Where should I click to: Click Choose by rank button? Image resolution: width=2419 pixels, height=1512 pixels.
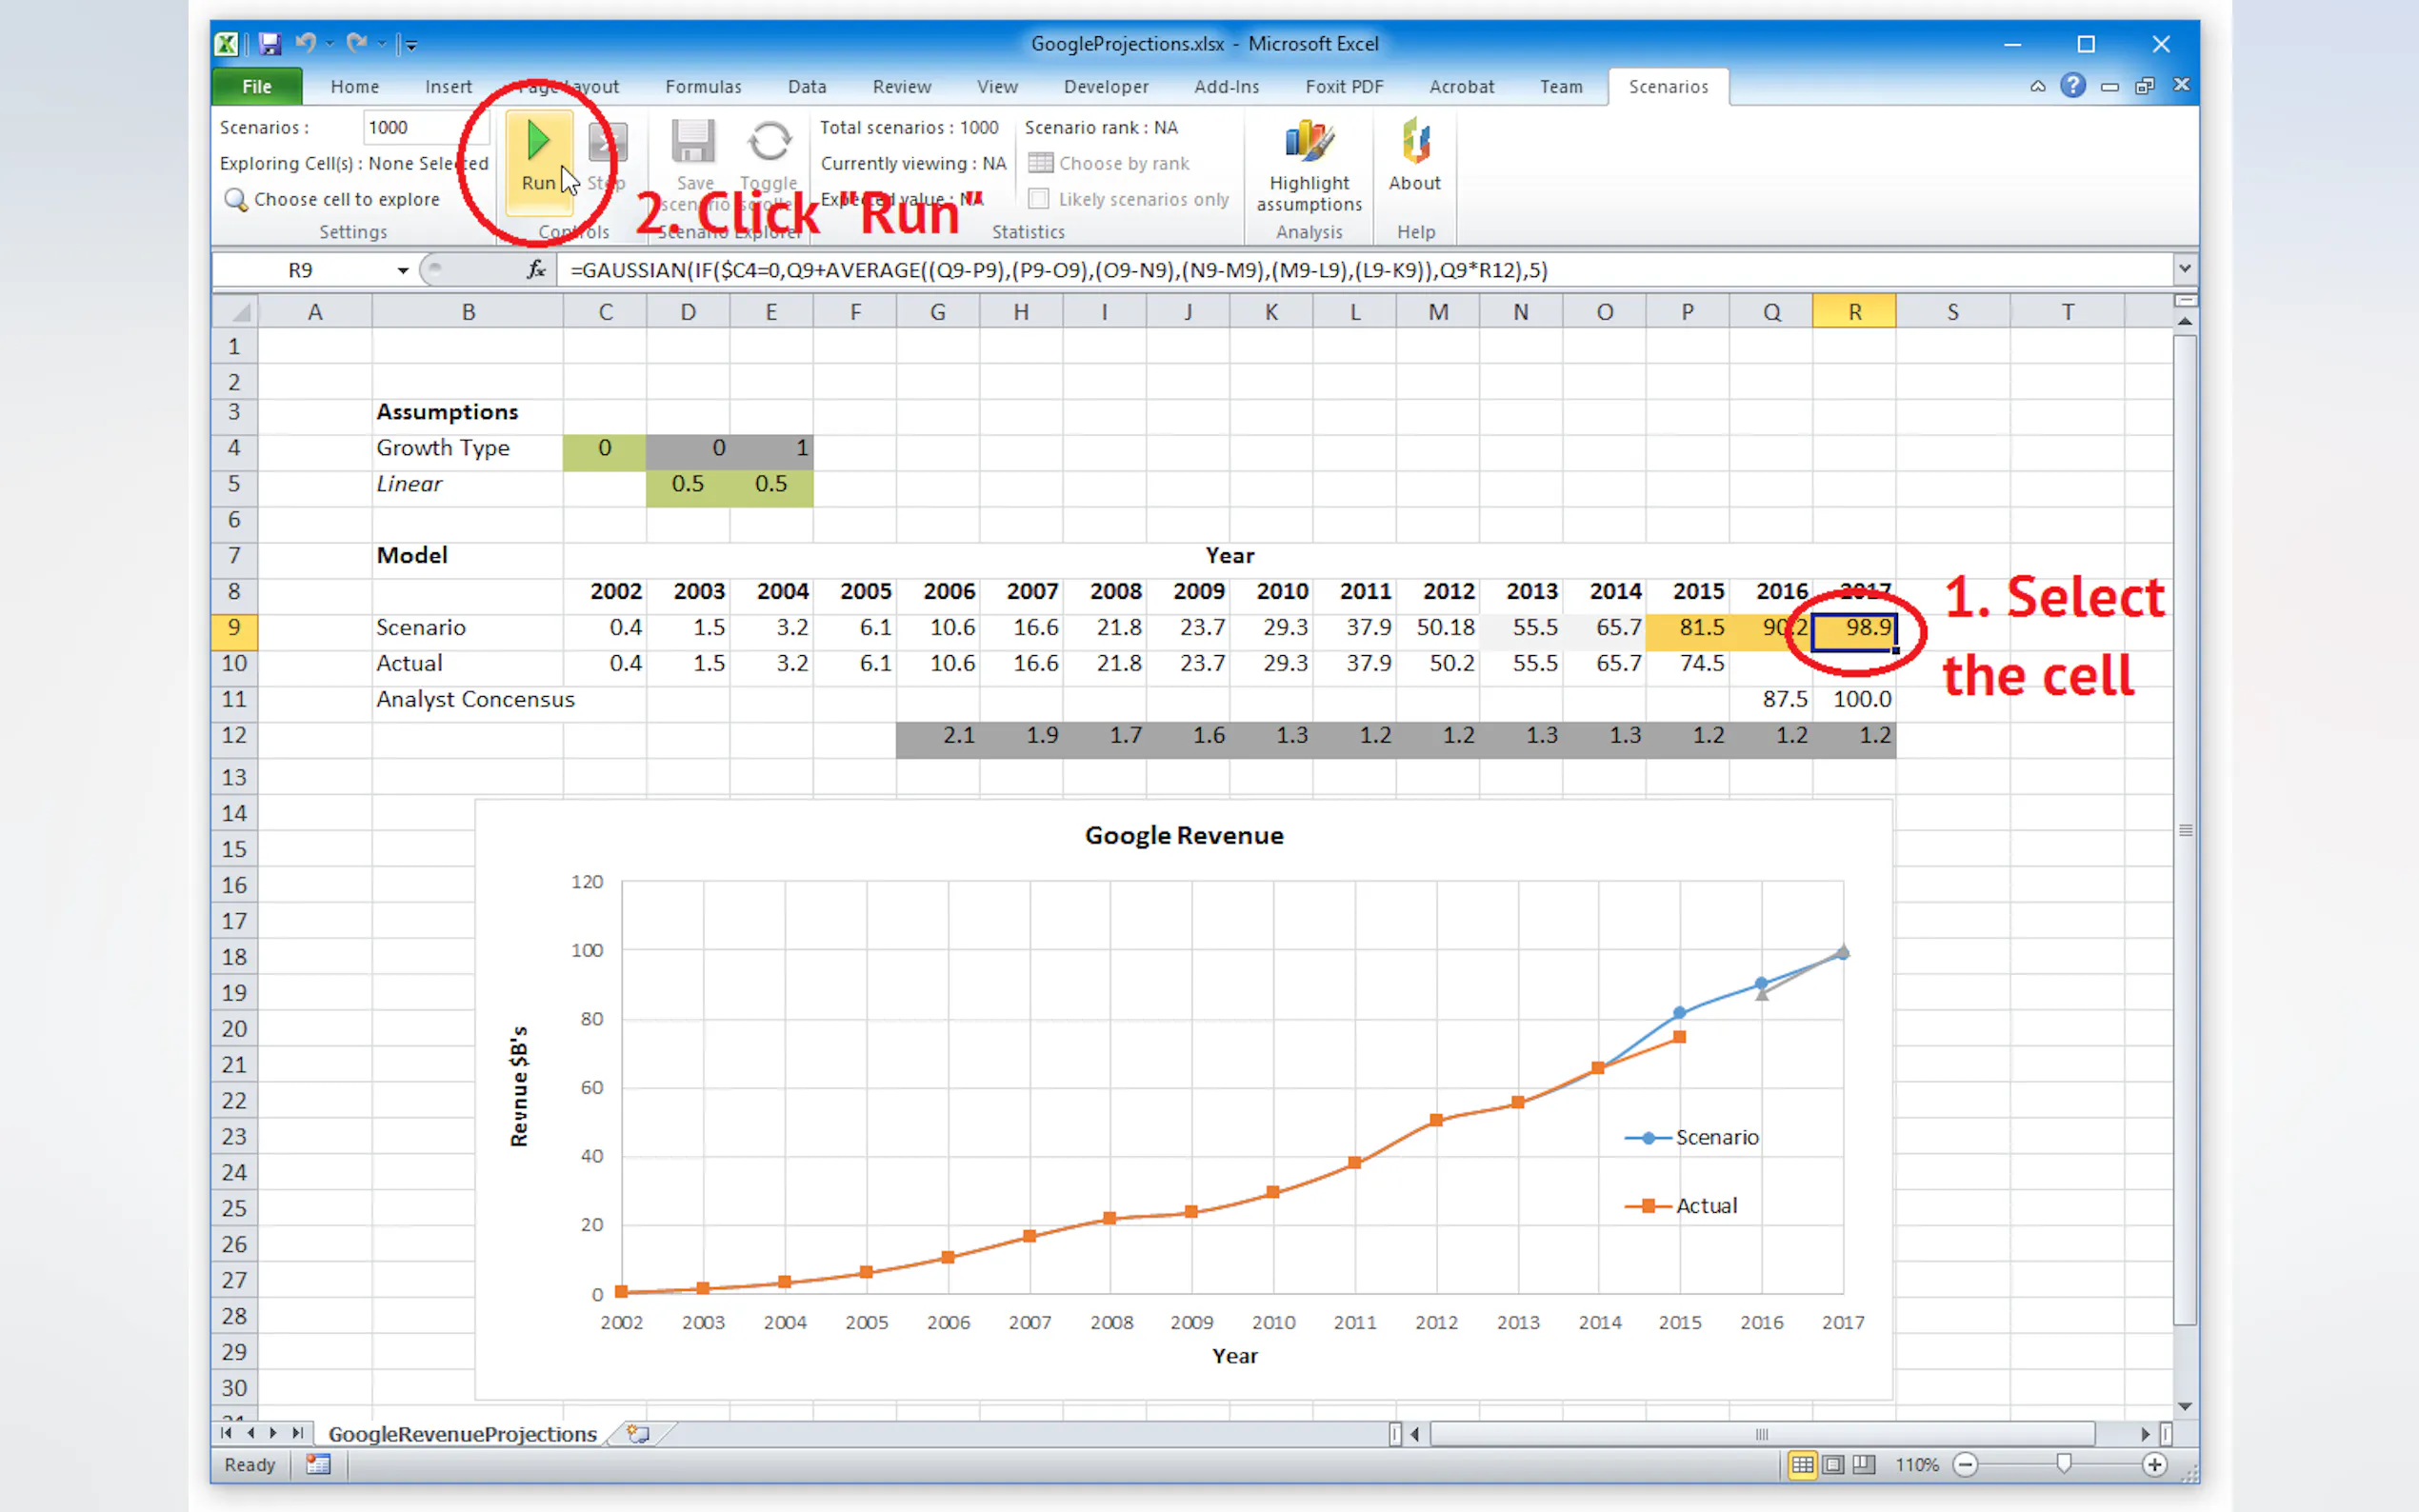point(1109,163)
